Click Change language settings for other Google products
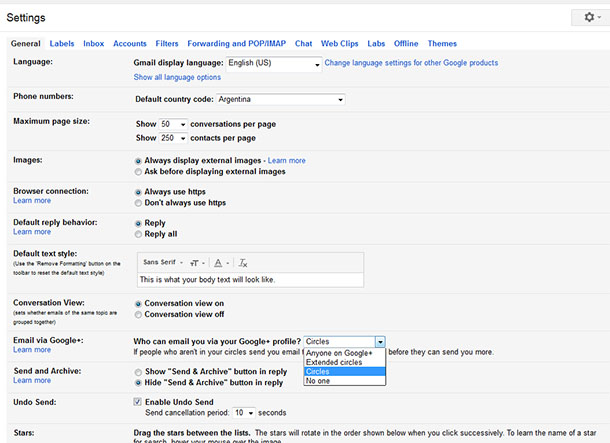This screenshot has width=610, height=443. click(411, 63)
